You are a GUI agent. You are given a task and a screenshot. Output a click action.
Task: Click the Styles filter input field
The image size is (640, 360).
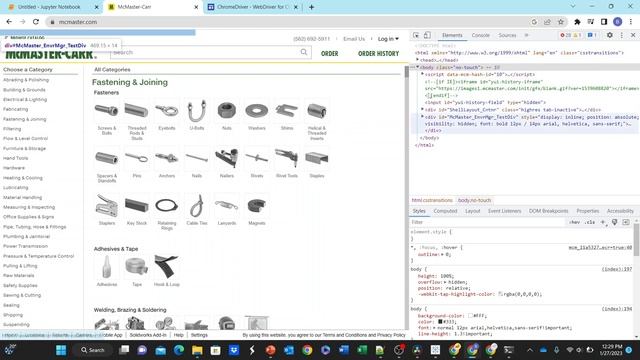(488, 222)
